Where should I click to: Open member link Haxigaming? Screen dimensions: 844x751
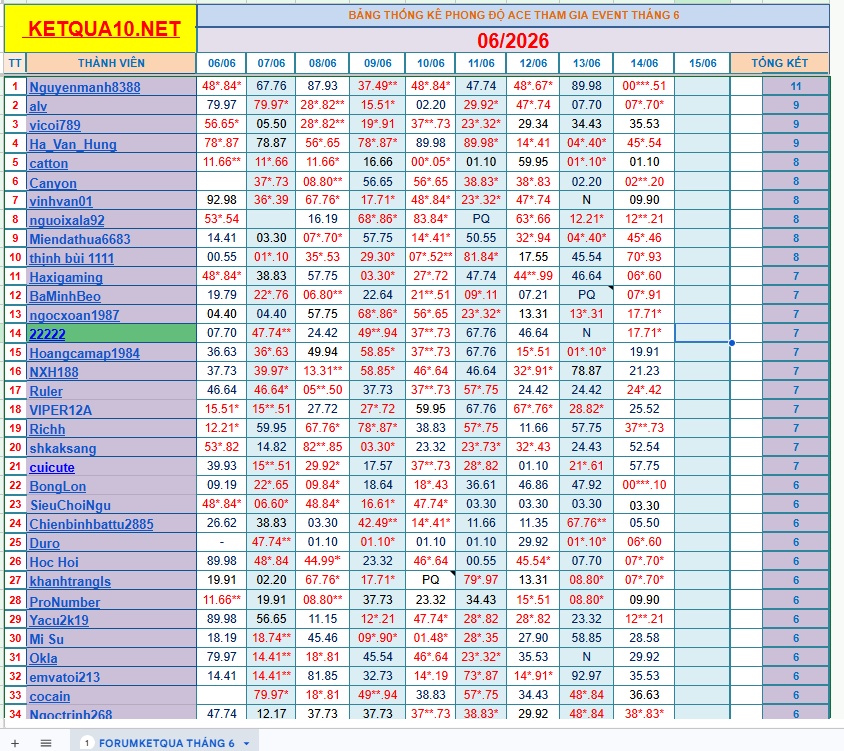click(66, 277)
